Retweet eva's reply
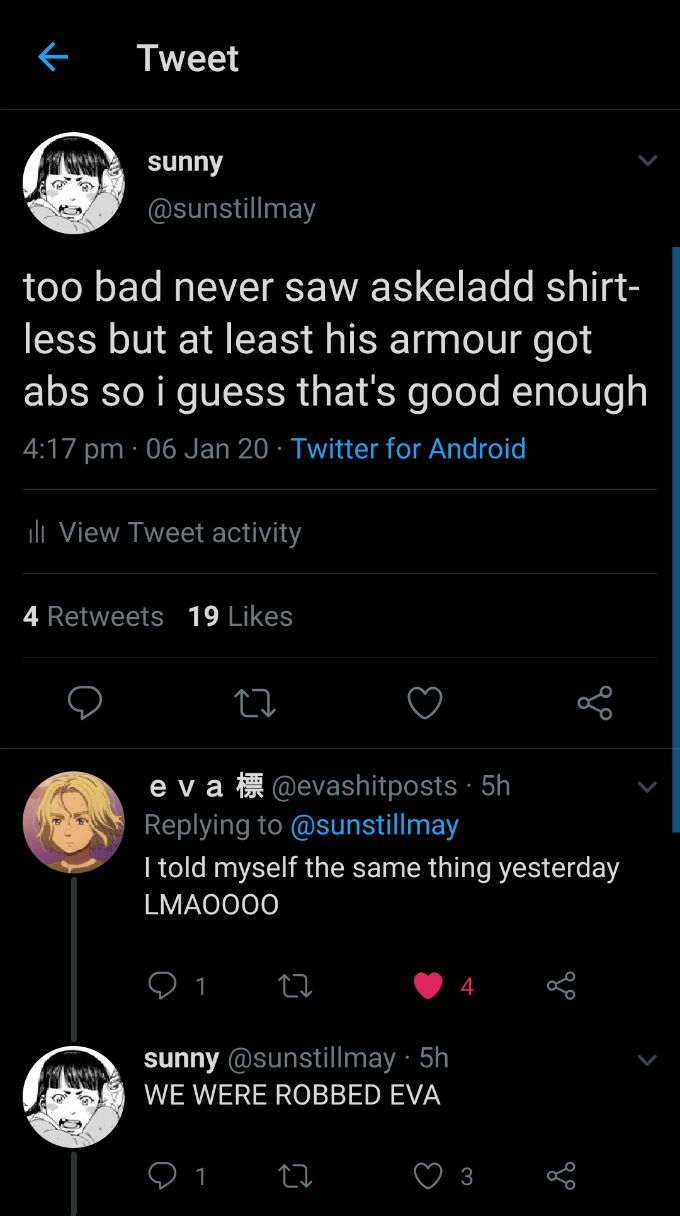The height and width of the screenshot is (1216, 680). click(296, 987)
